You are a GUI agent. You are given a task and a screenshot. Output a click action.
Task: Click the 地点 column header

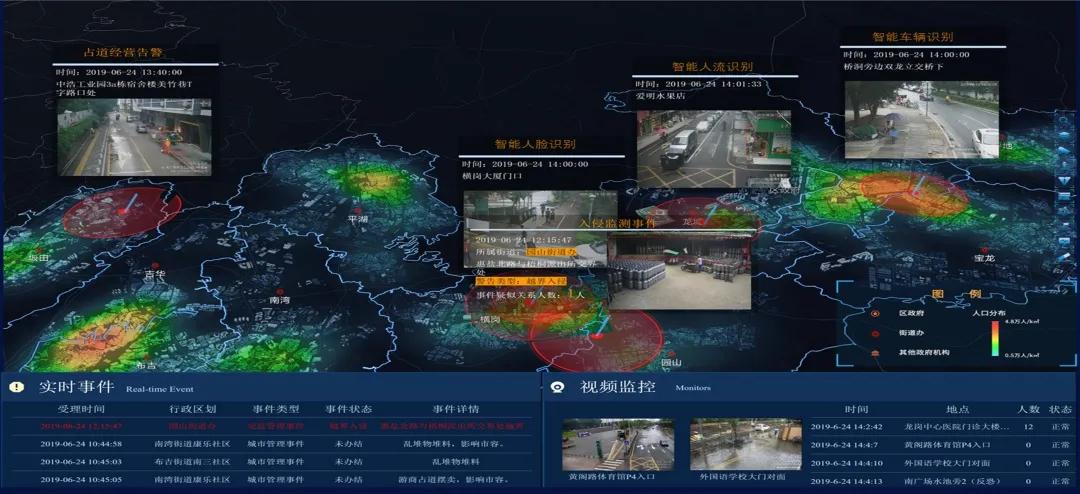click(x=957, y=410)
